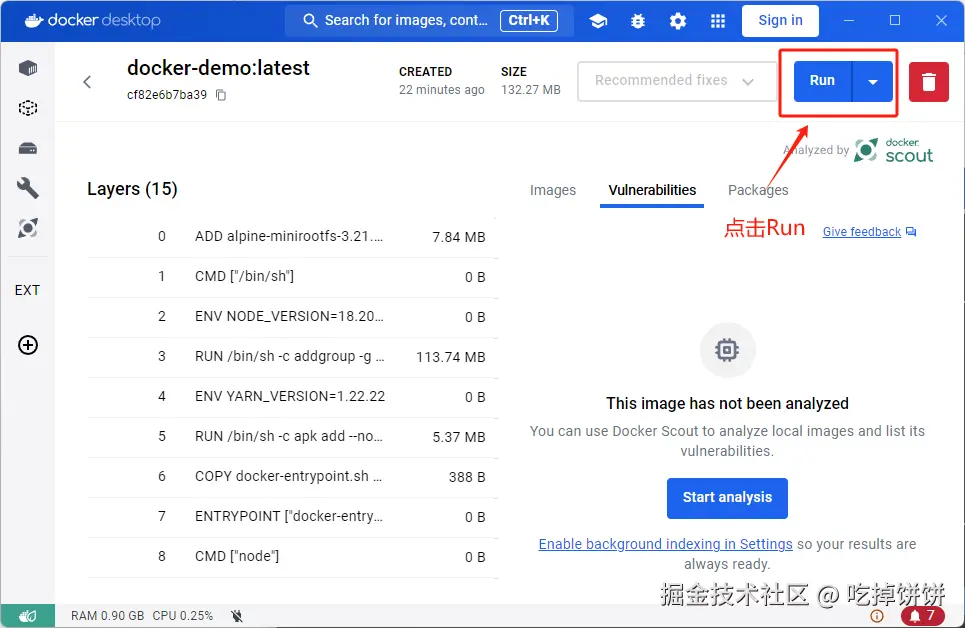Select layer 3 RUN addgroup
Viewport: 965px width, 628px height.
coord(292,357)
